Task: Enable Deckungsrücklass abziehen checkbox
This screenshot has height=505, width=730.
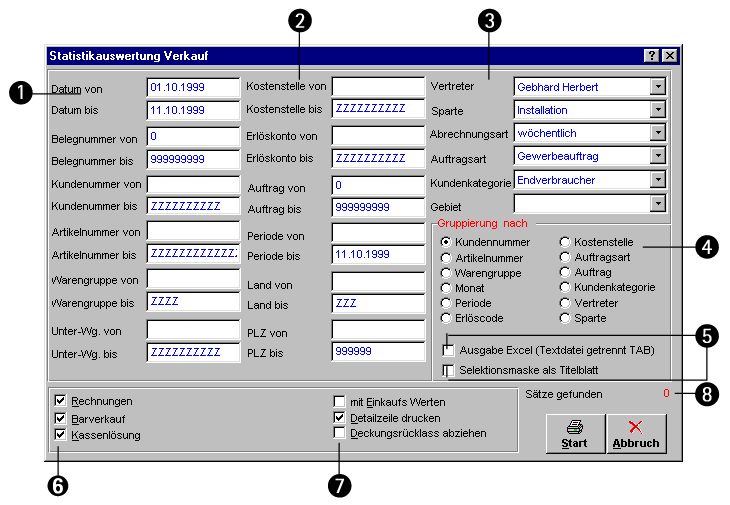Action: point(339,433)
